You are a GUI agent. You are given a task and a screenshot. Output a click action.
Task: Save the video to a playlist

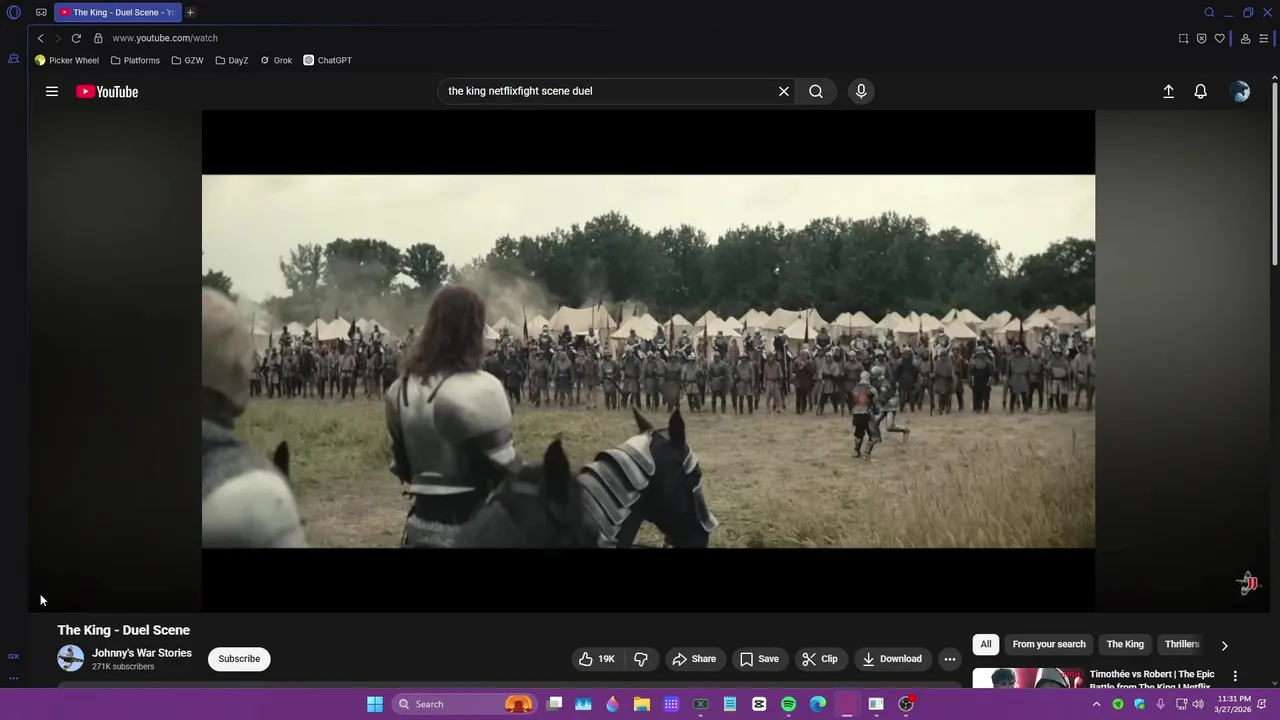pyautogui.click(x=759, y=659)
